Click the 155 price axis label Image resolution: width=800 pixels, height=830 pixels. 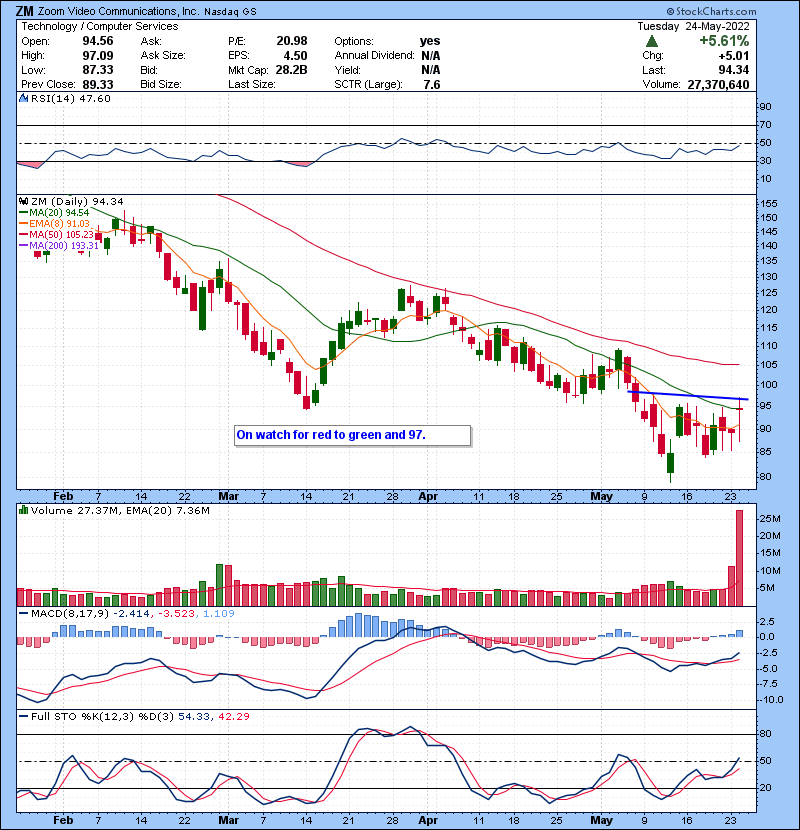click(768, 204)
